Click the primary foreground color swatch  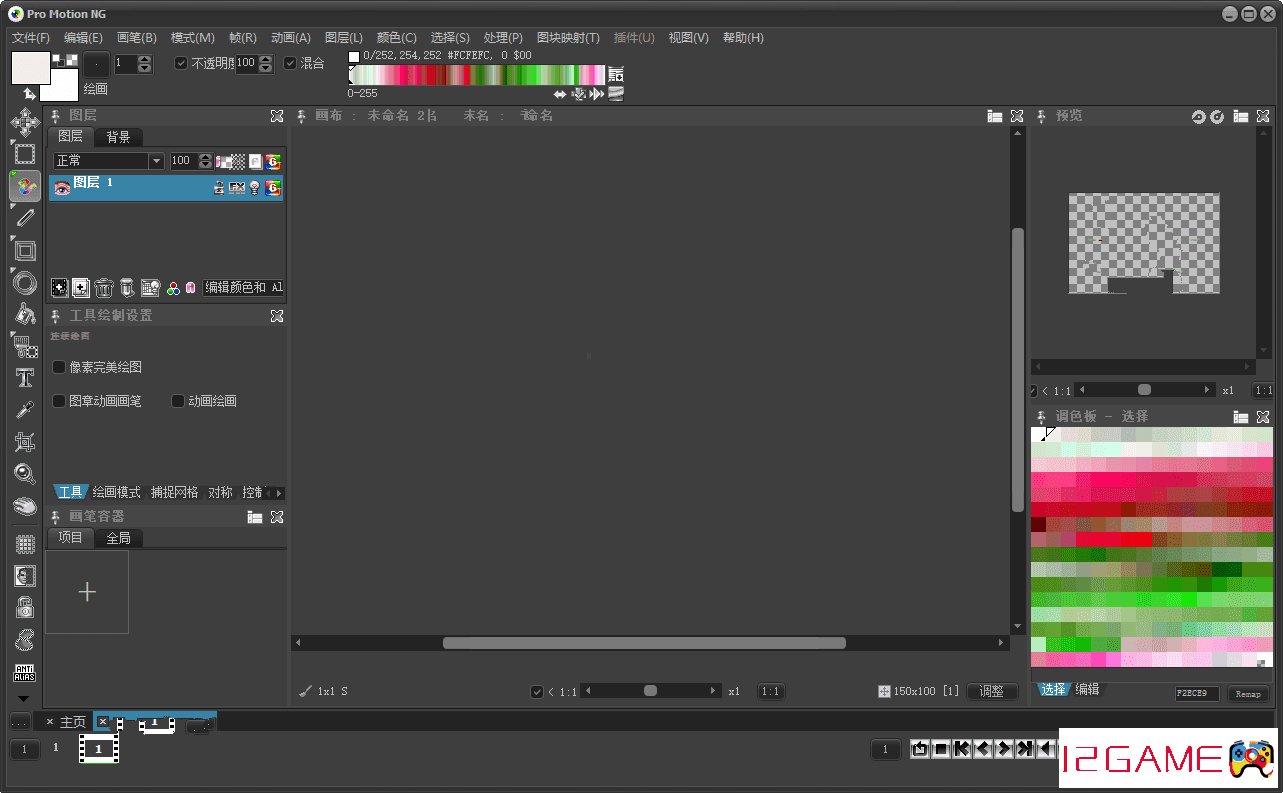coord(30,68)
